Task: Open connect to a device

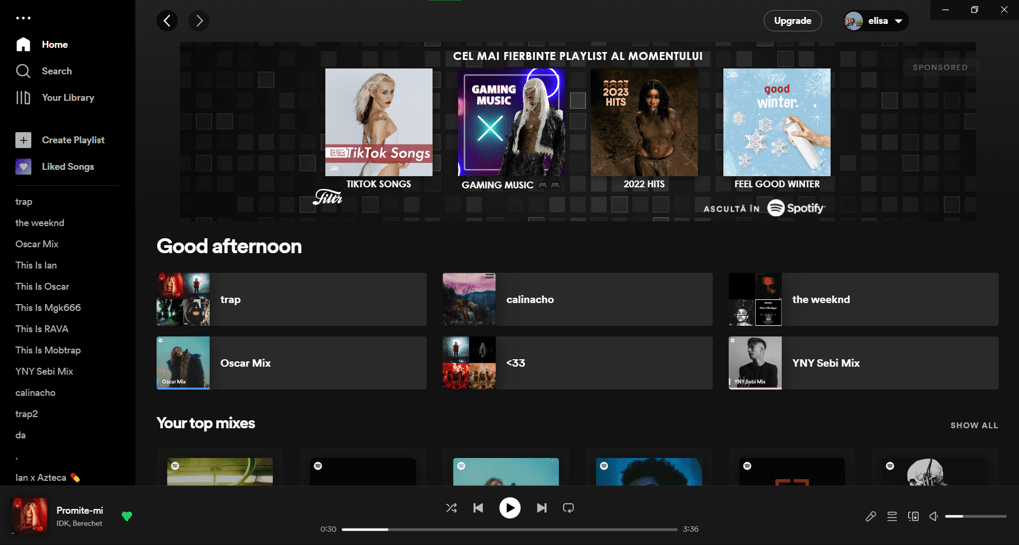Action: click(913, 517)
